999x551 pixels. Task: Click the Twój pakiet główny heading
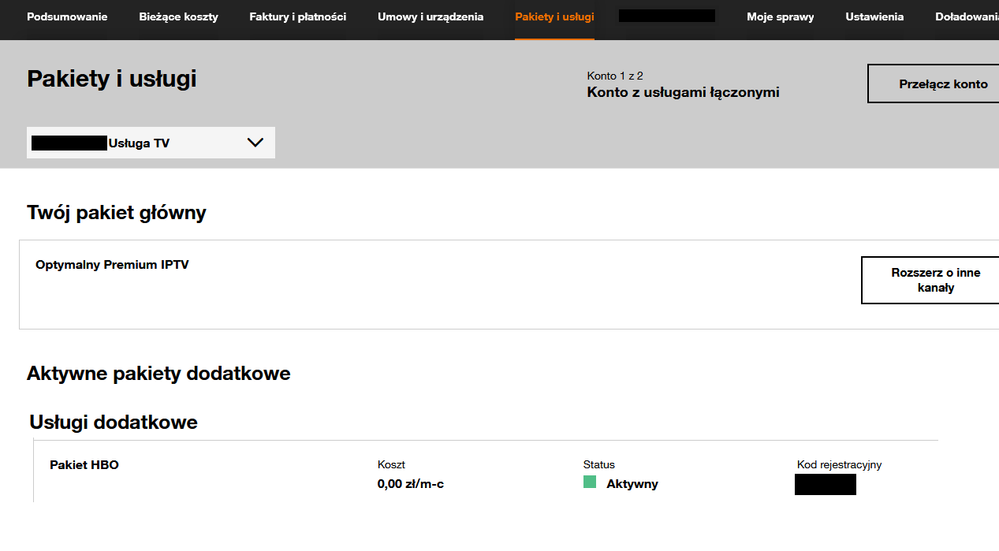tap(116, 212)
